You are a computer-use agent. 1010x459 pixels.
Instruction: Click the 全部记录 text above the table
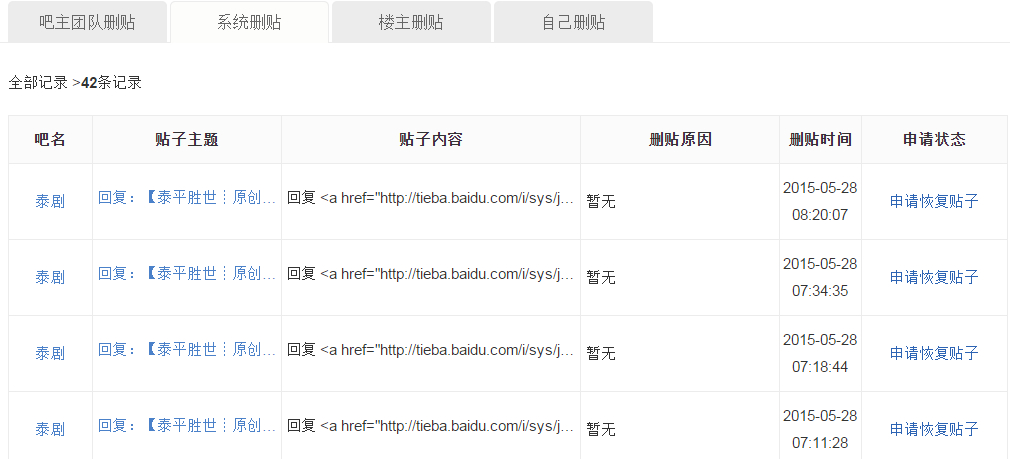tap(38, 83)
